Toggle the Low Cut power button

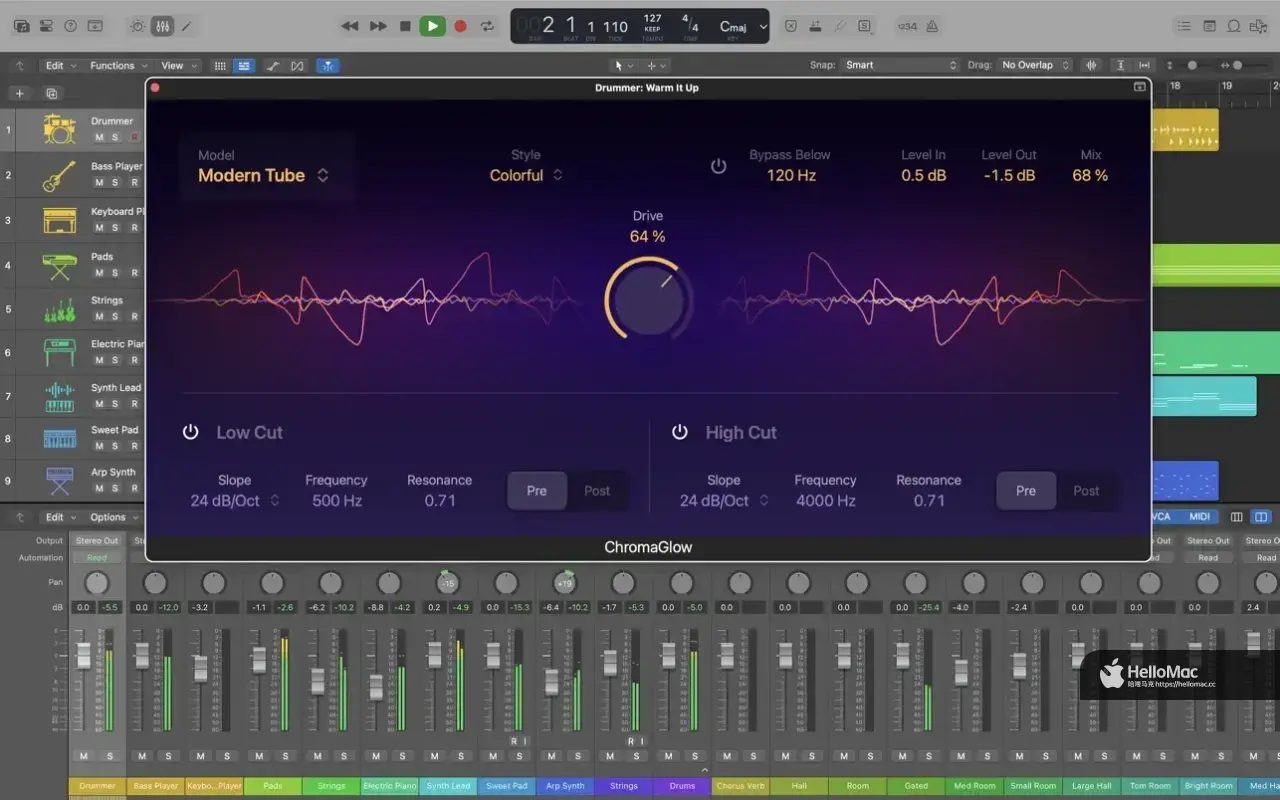click(190, 432)
